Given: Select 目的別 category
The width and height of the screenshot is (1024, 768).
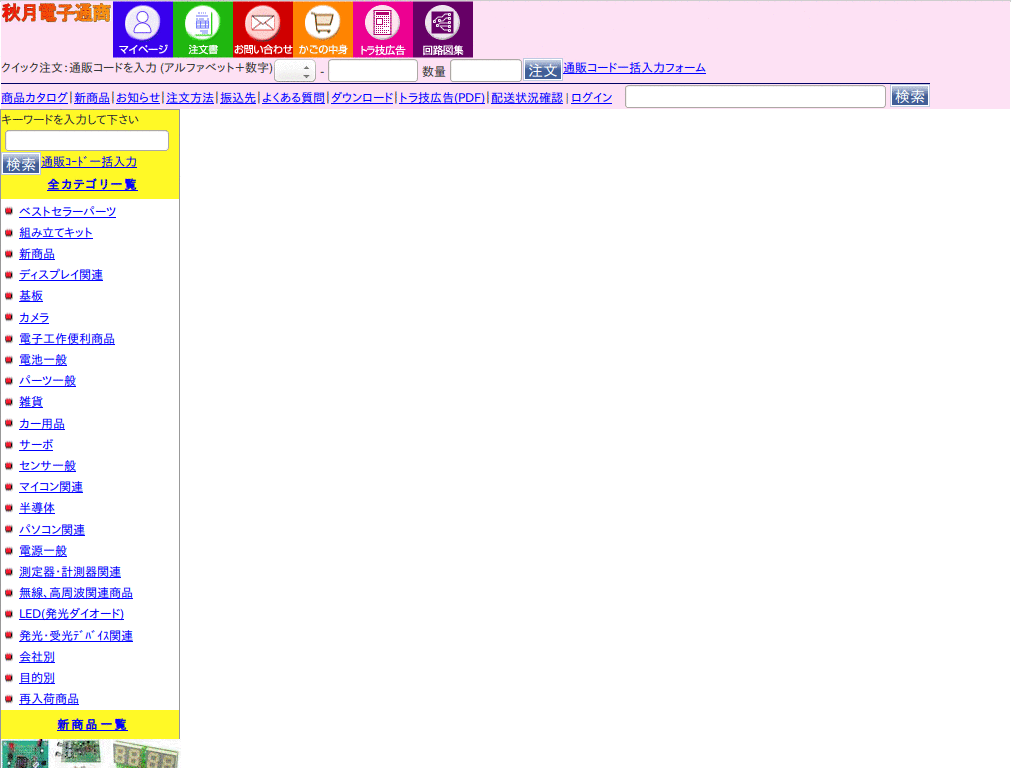Looking at the screenshot, I should point(37,678).
